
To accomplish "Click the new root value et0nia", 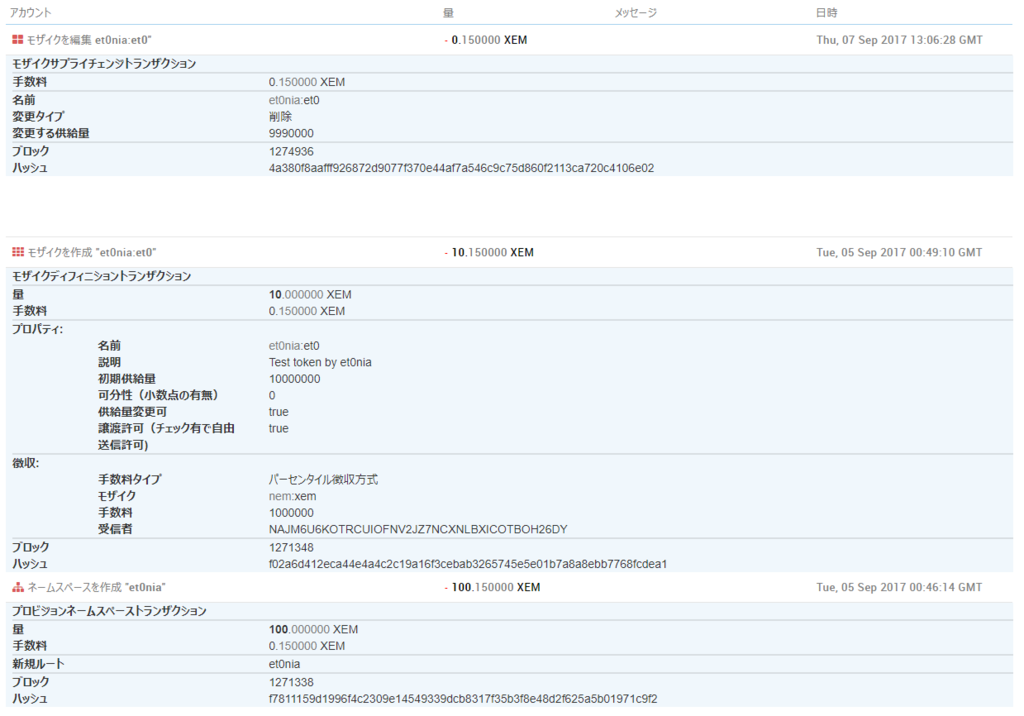I will [285, 664].
